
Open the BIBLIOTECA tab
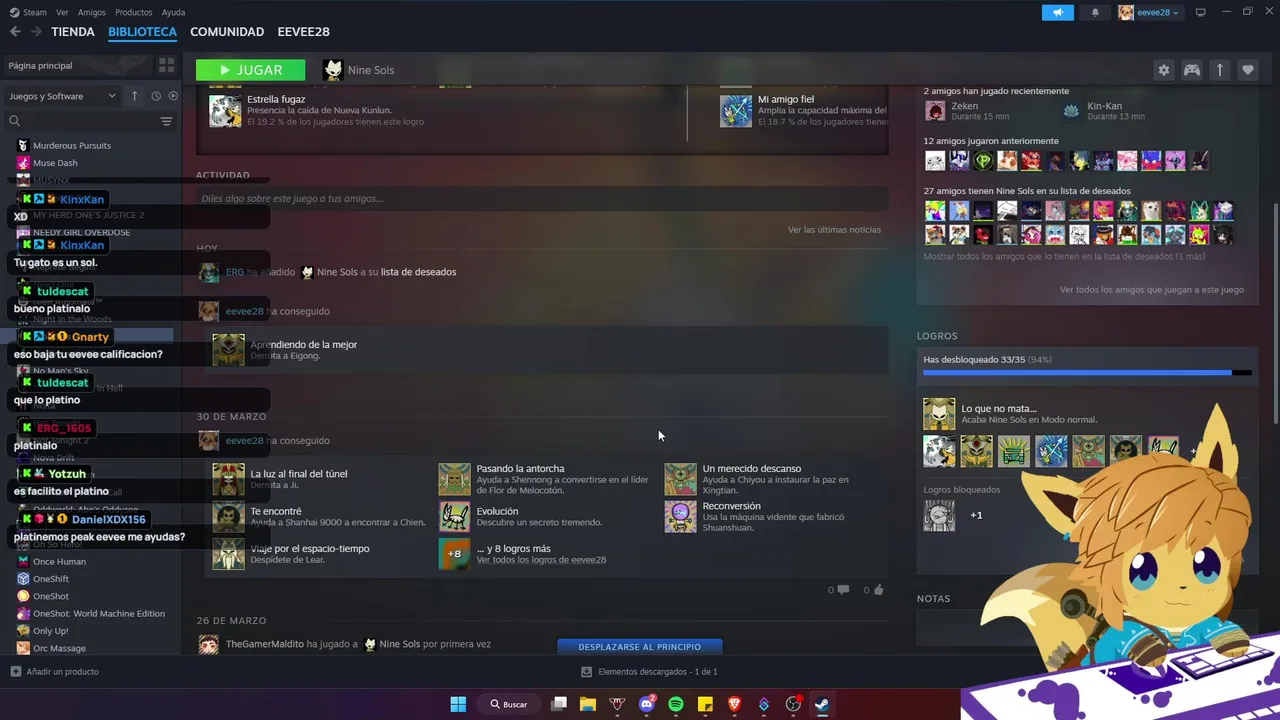tap(142, 32)
